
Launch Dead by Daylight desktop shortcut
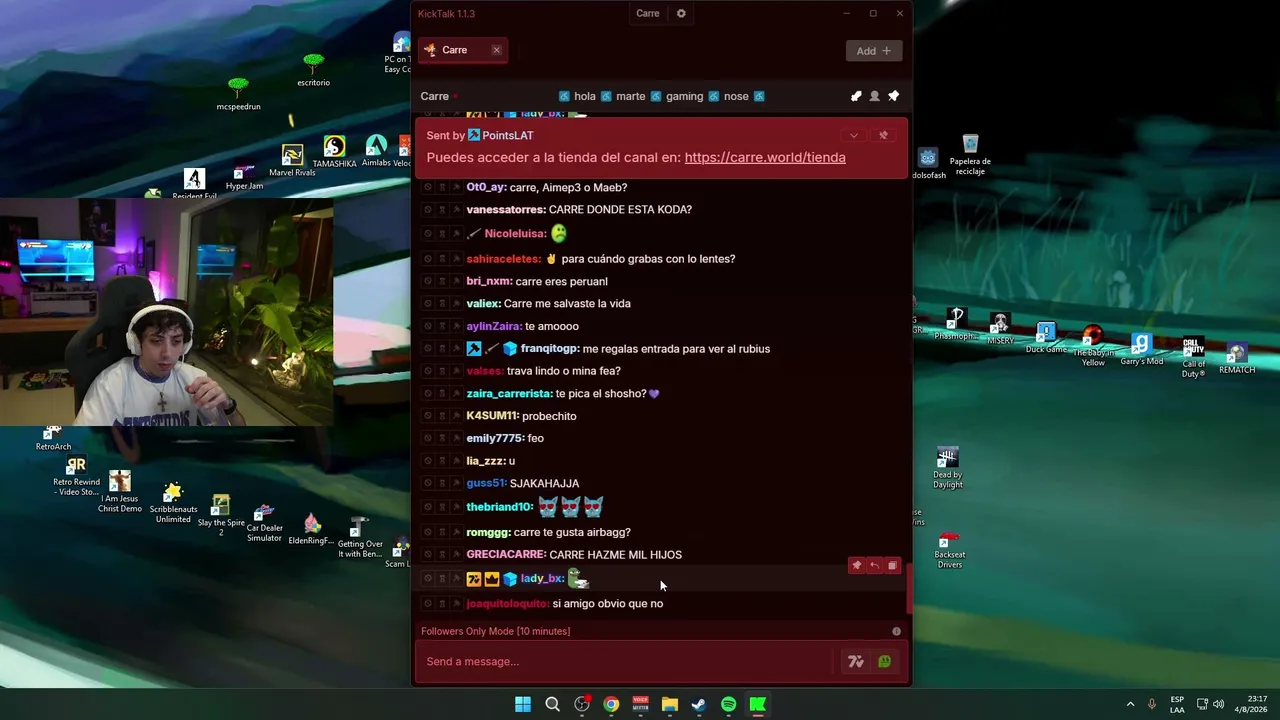pos(948,468)
